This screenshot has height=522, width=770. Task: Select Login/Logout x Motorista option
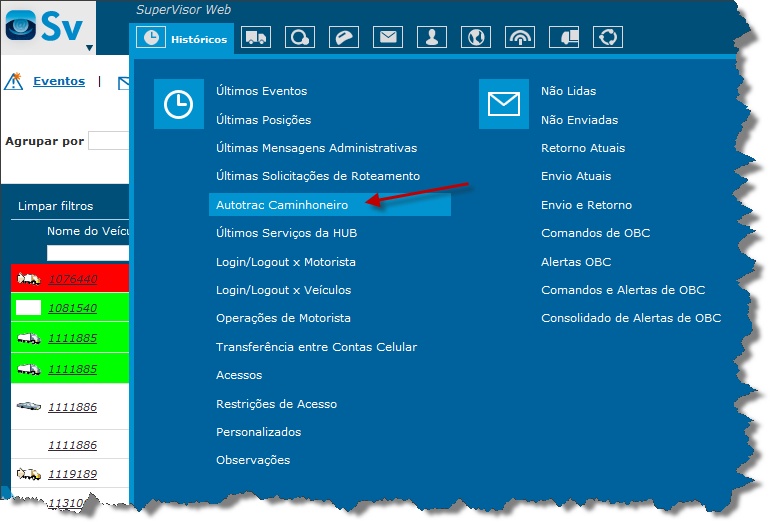click(286, 262)
